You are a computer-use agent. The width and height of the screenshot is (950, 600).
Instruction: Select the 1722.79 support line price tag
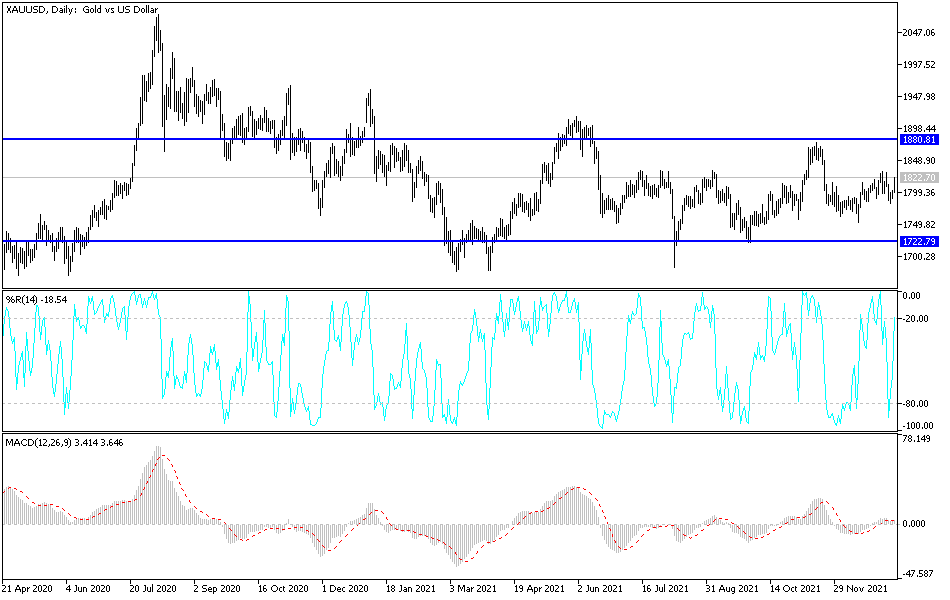click(918, 242)
